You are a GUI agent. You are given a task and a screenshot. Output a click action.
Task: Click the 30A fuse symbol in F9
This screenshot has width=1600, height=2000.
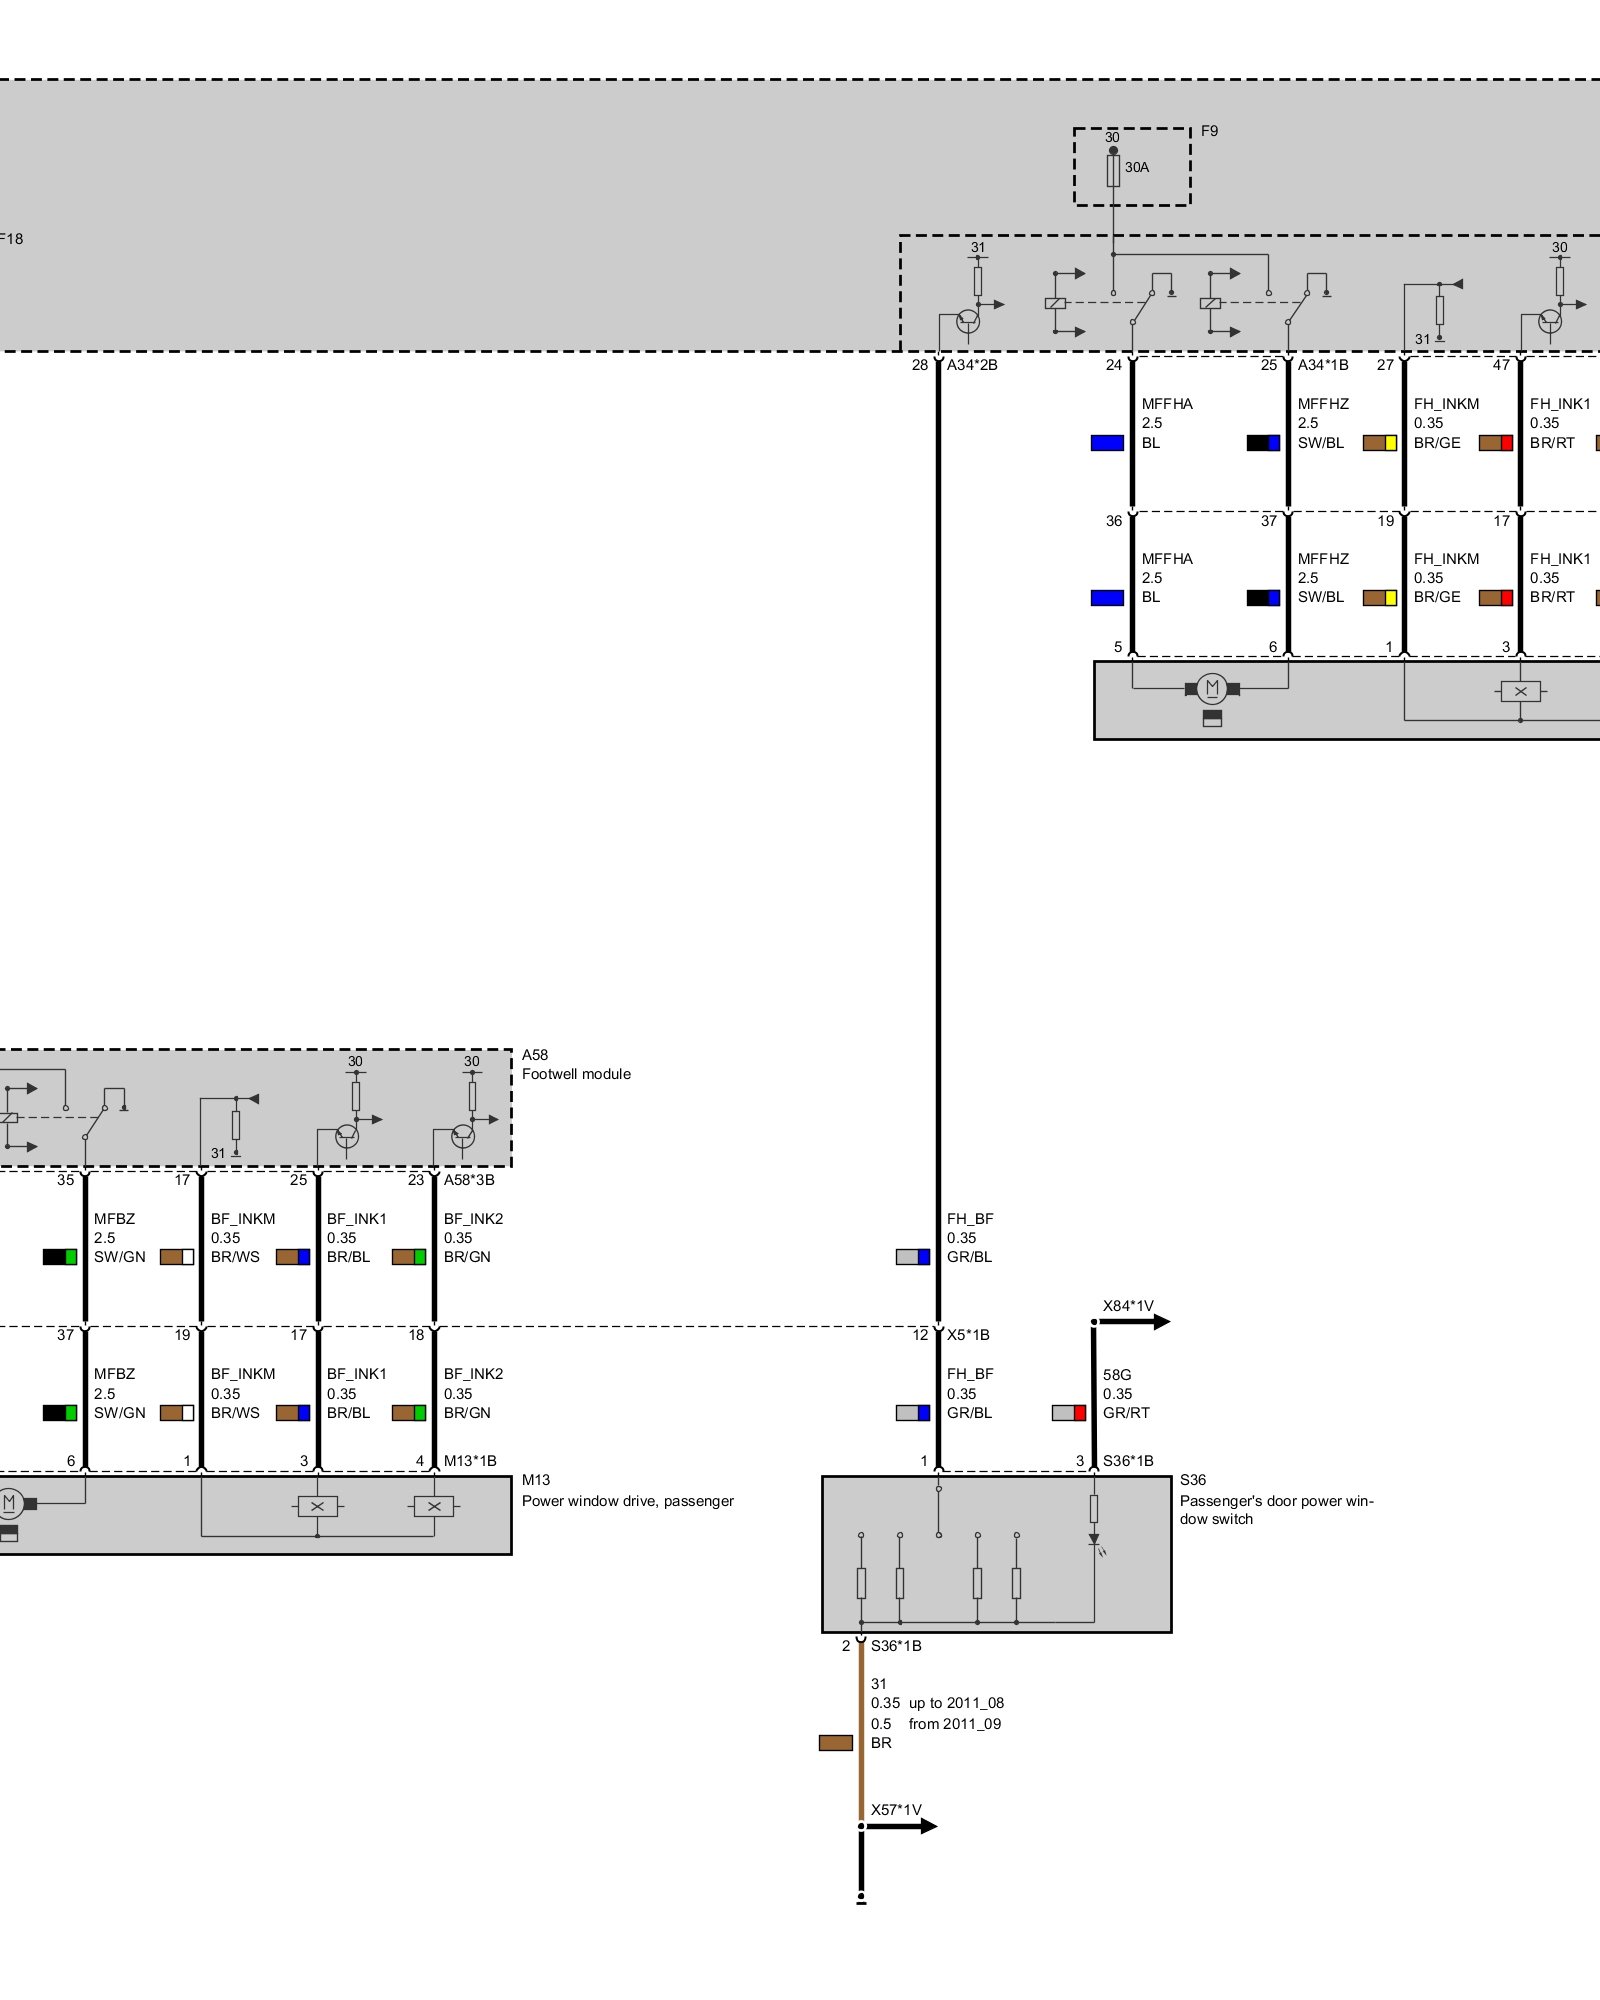point(1113,170)
